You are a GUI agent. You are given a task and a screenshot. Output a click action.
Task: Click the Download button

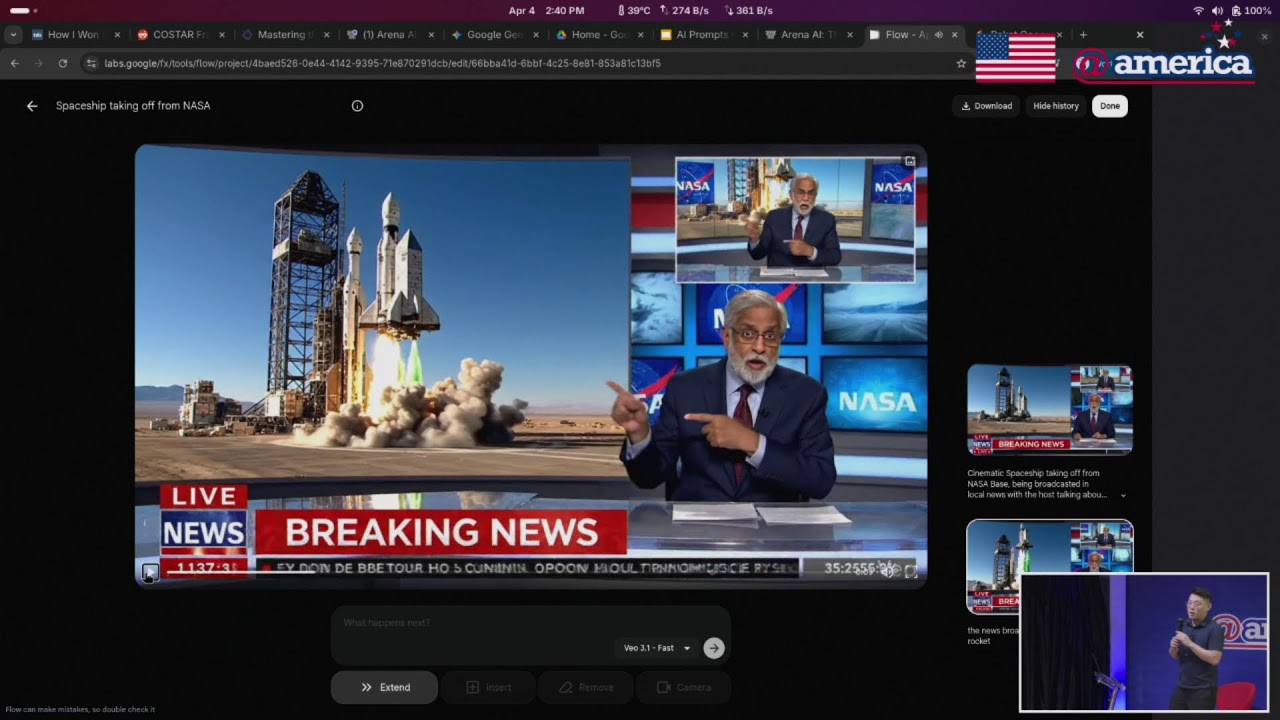[987, 106]
